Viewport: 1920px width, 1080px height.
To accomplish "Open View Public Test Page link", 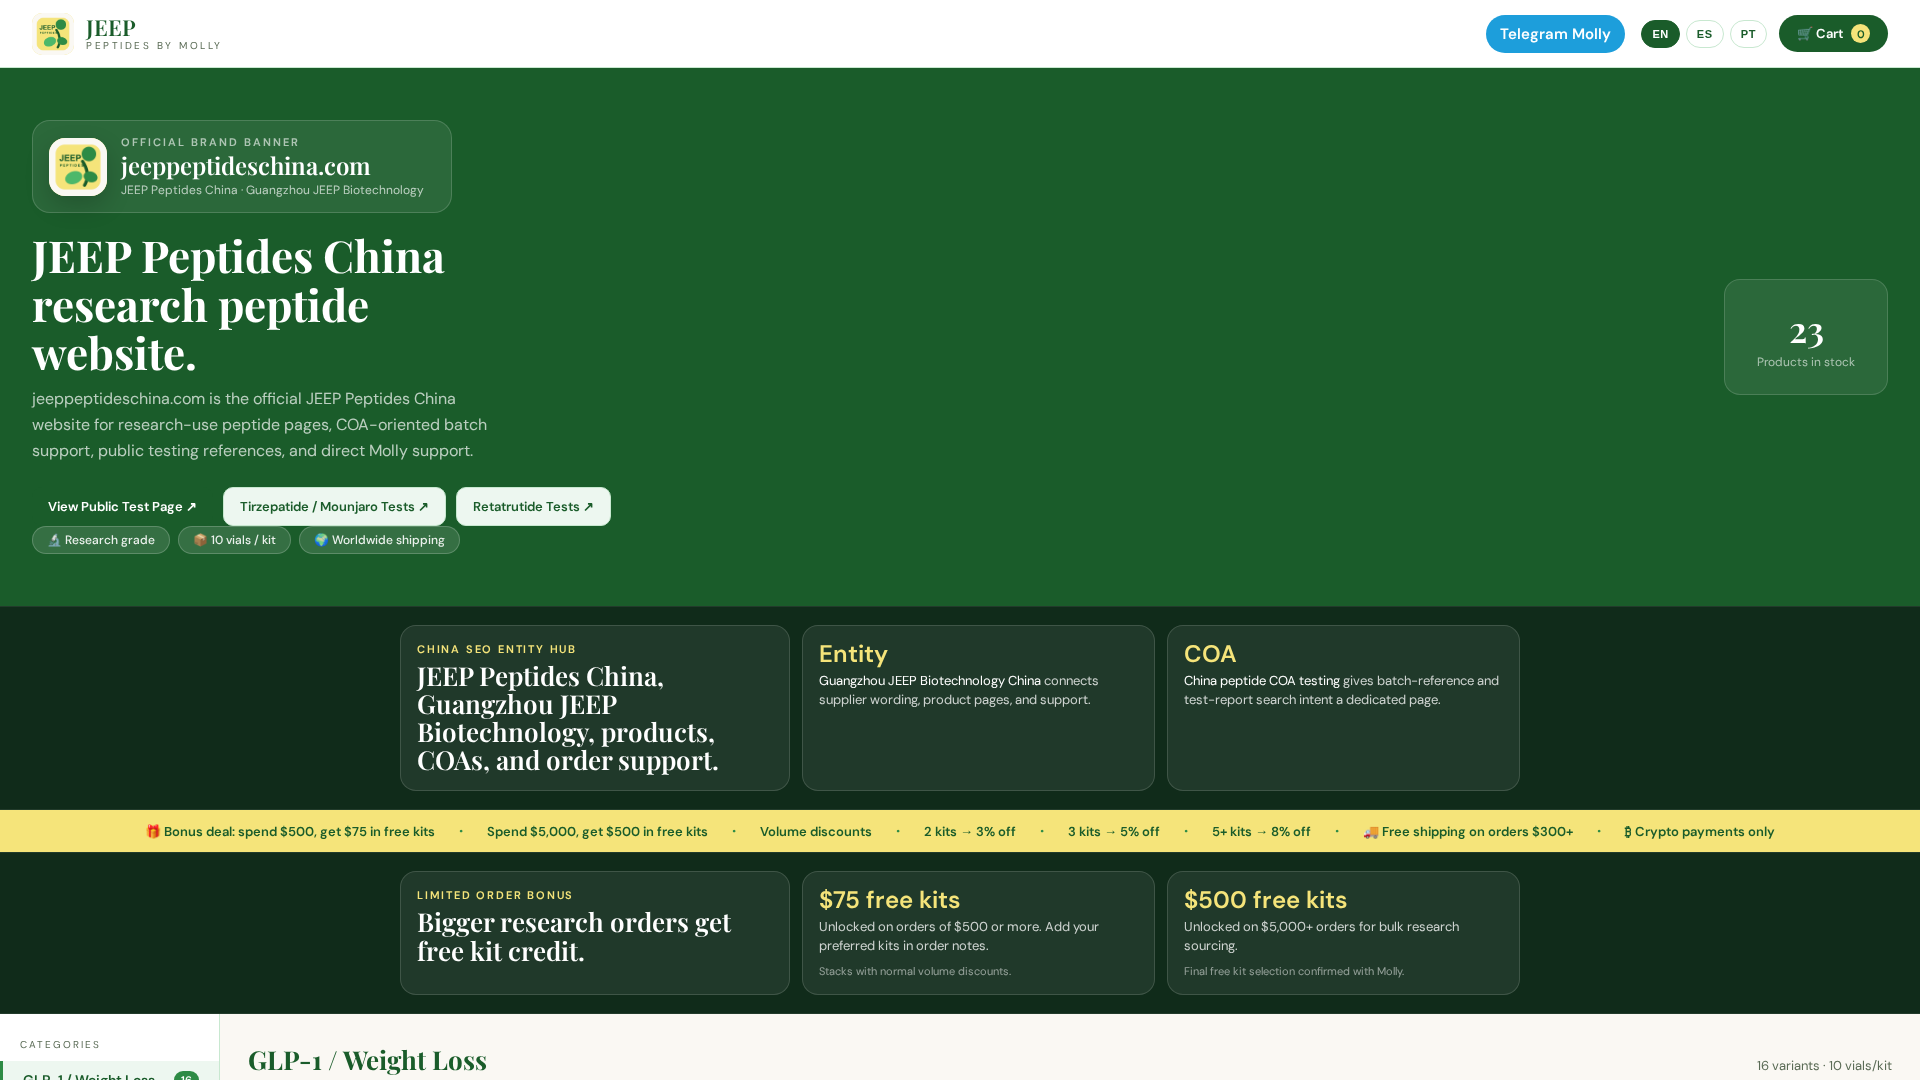I will pos(122,507).
